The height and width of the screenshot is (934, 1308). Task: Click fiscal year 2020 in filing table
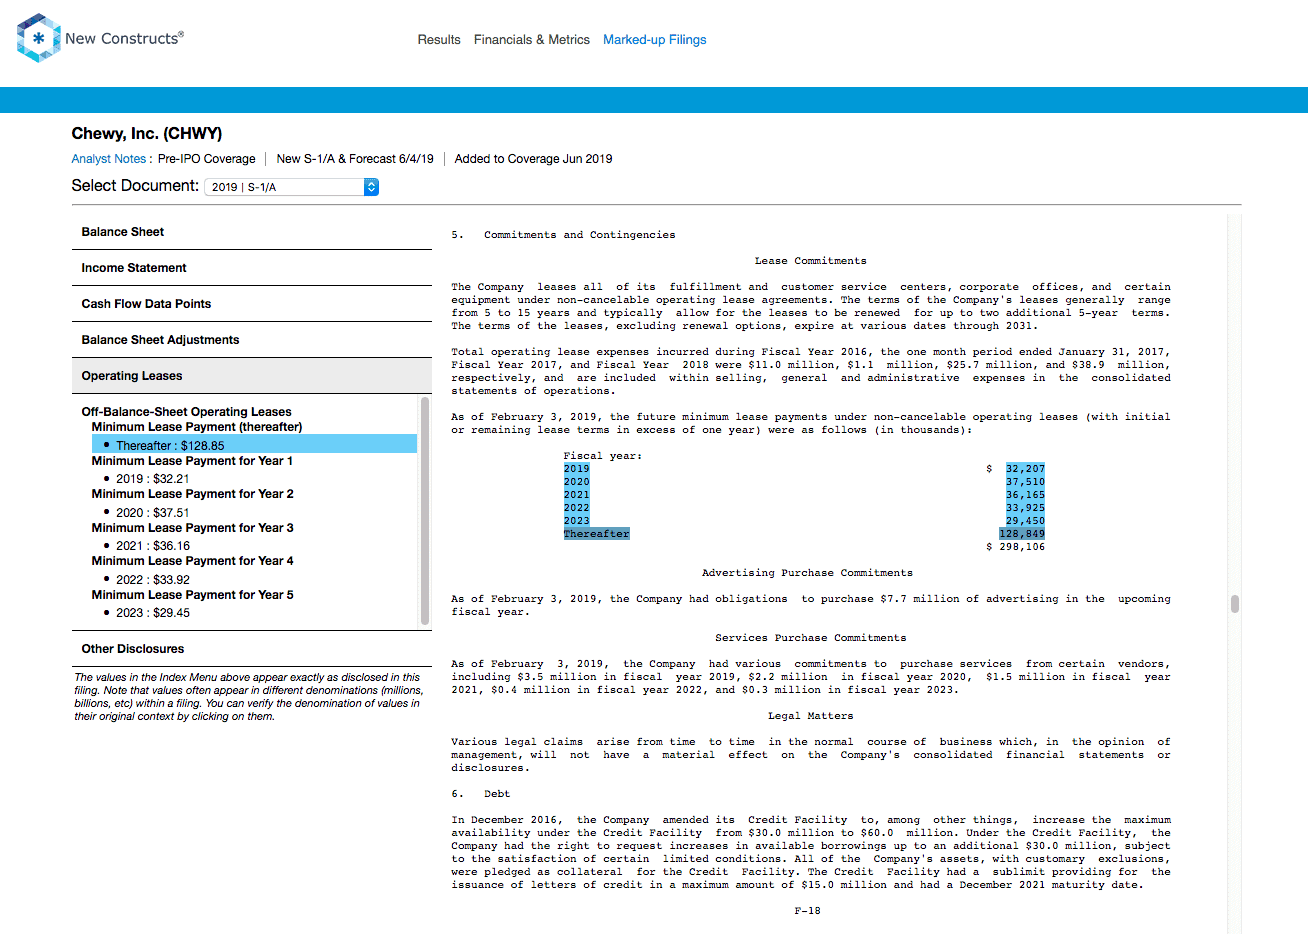click(576, 482)
